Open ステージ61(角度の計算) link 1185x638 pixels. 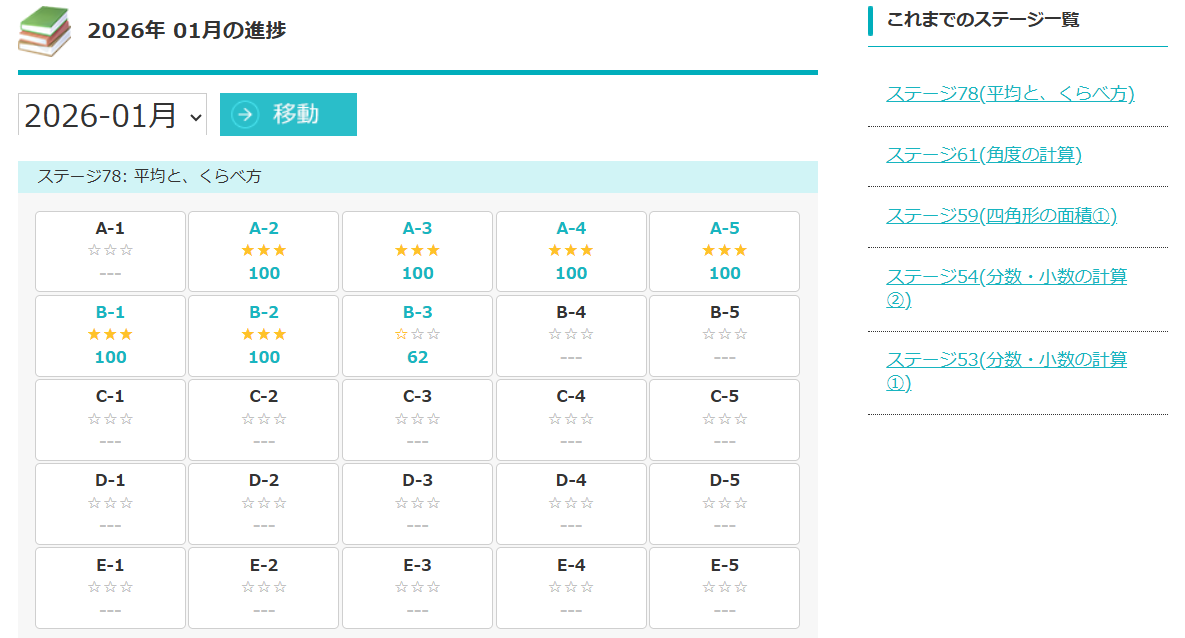click(984, 155)
